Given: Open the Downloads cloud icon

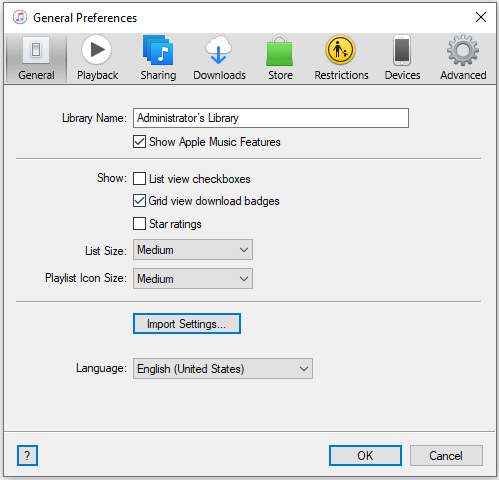Looking at the screenshot, I should coord(219,50).
